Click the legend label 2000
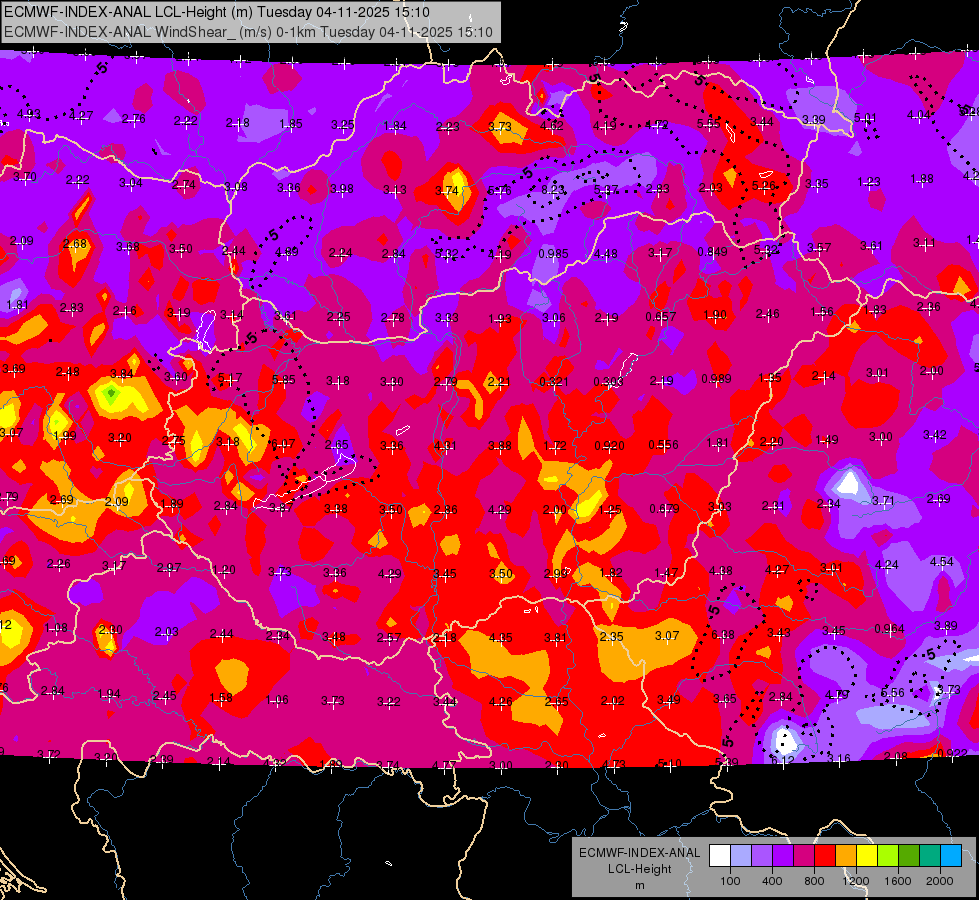979x900 pixels. 940,881
